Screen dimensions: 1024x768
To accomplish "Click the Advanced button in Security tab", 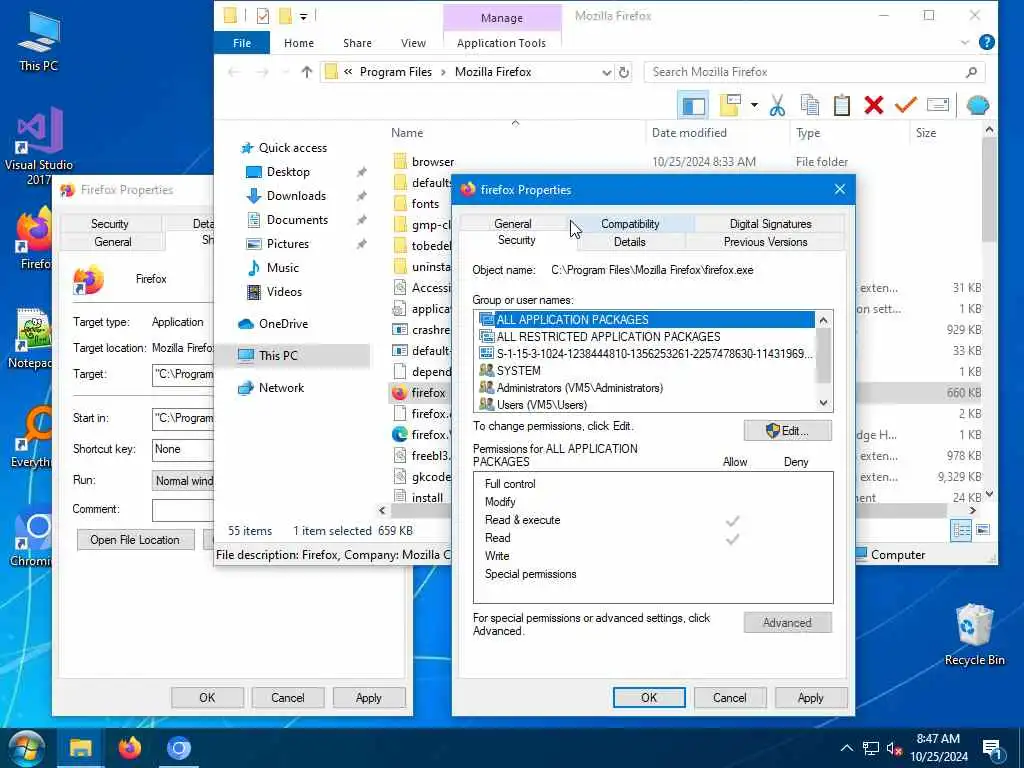I will pos(788,622).
